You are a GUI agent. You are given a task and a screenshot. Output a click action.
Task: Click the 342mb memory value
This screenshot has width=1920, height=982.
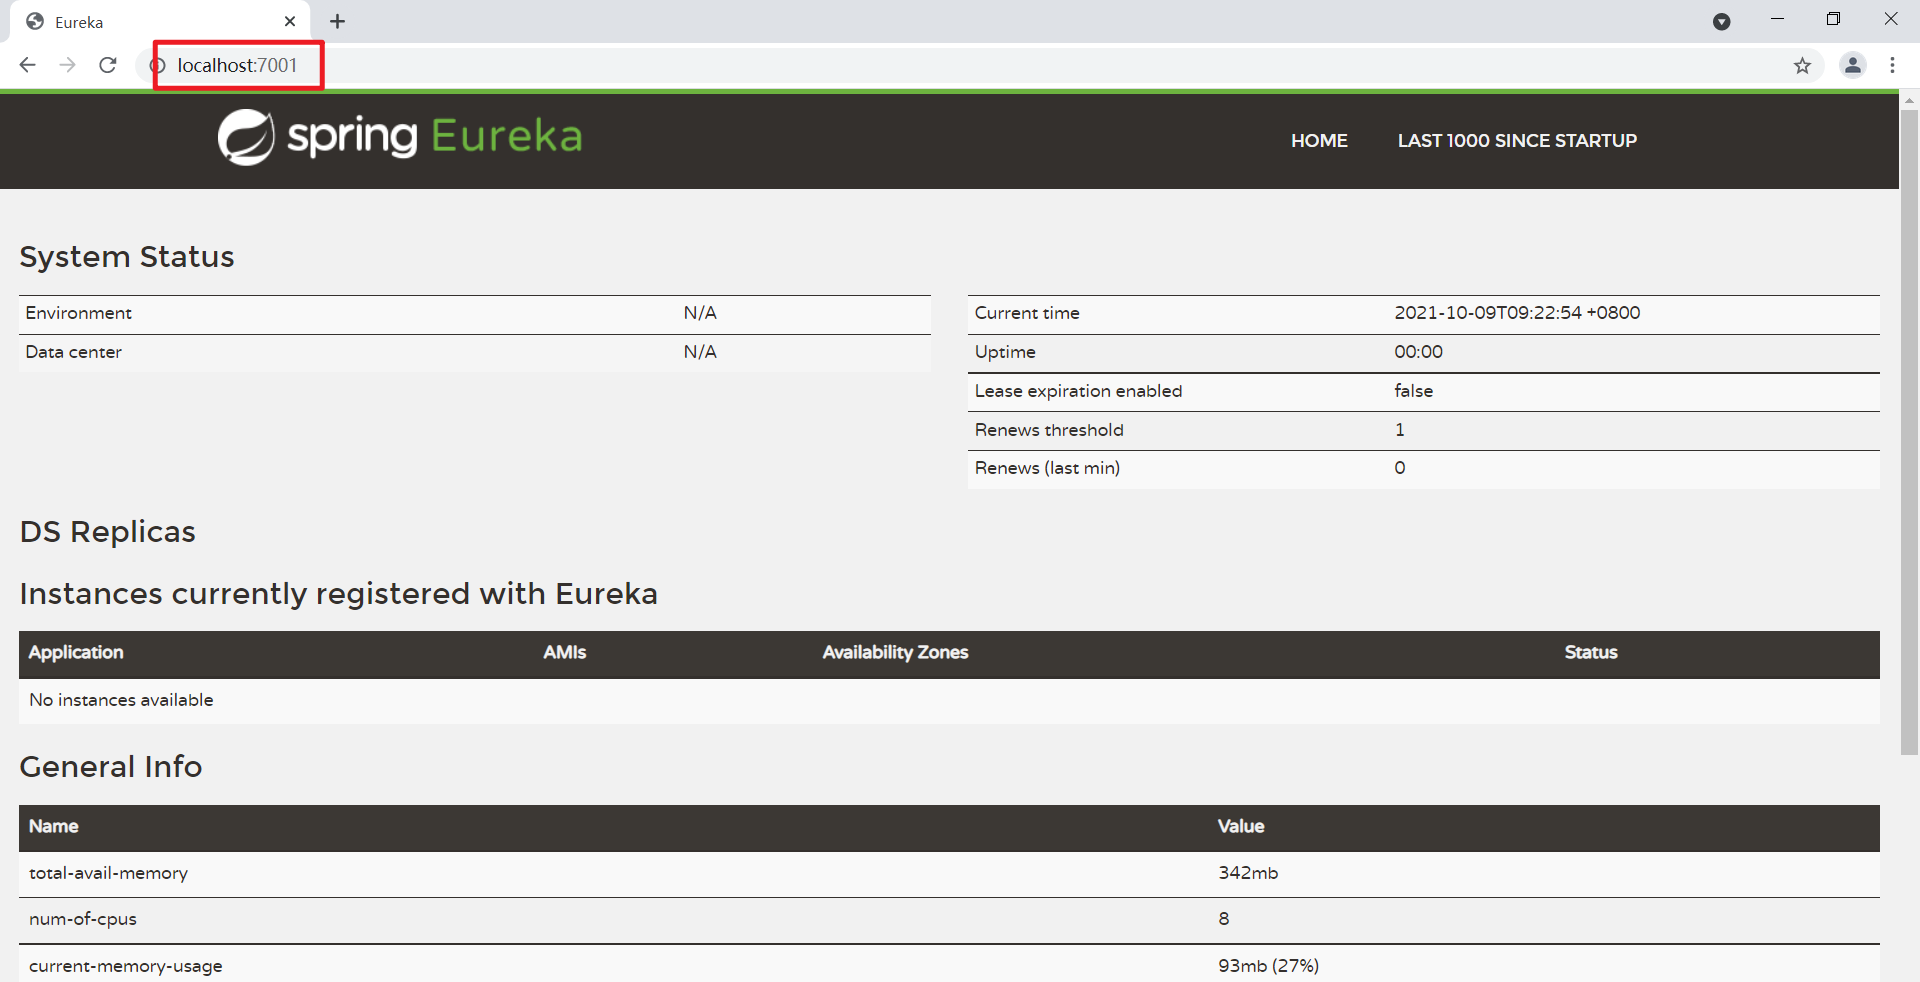click(1248, 873)
